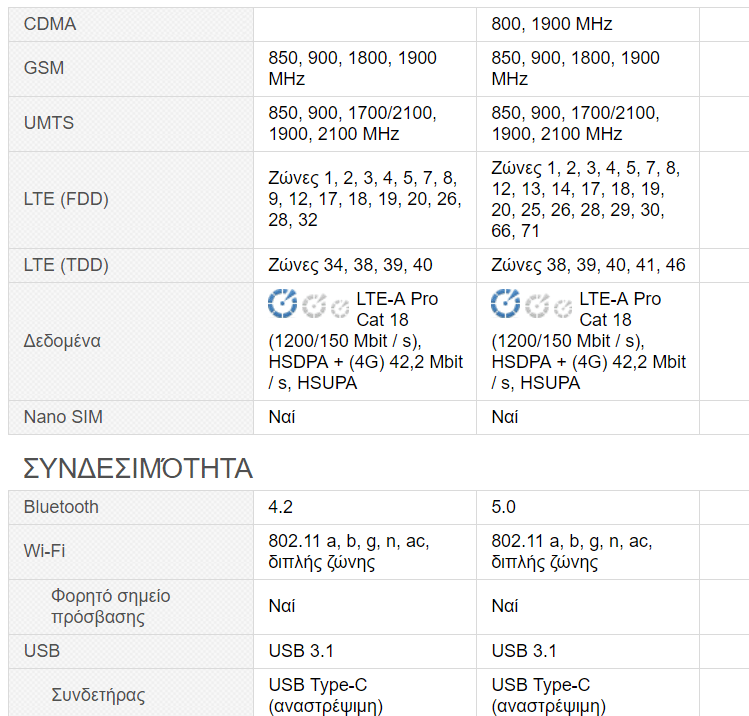Select the Bluetooth row label

pos(61,507)
